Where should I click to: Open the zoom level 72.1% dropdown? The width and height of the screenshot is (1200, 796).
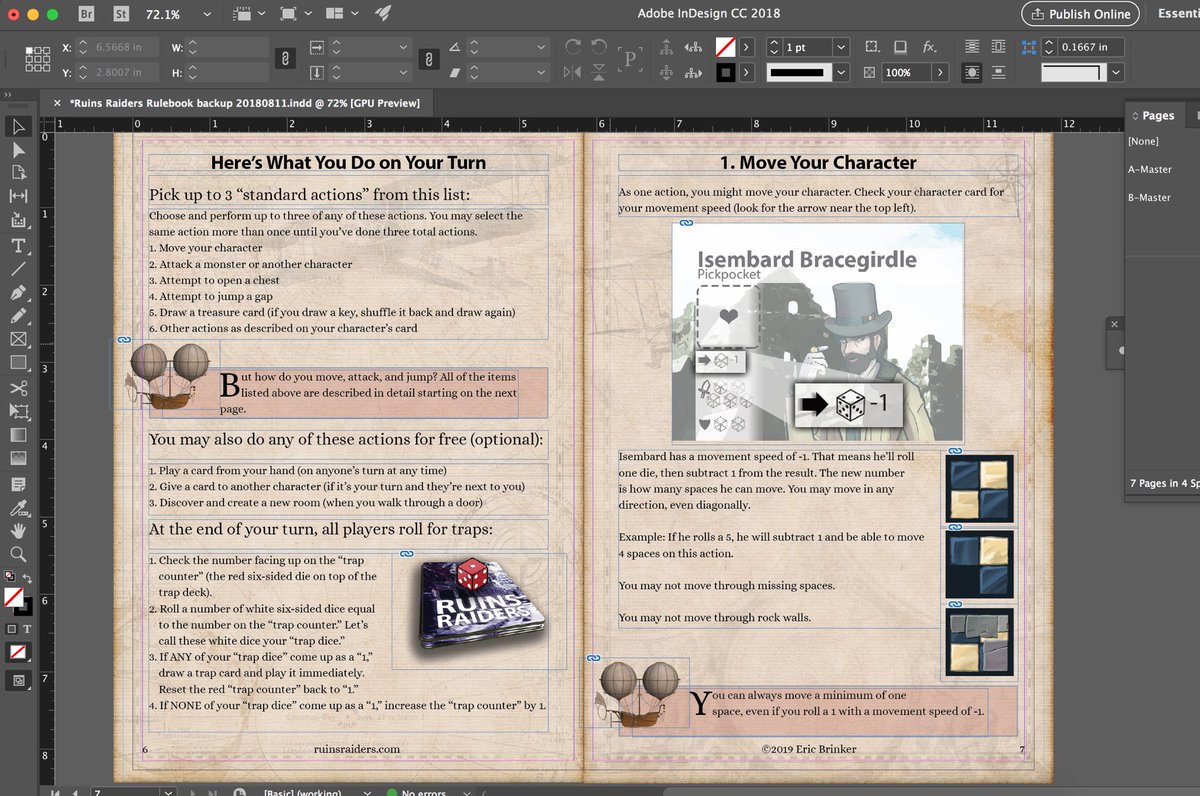pyautogui.click(x=206, y=15)
